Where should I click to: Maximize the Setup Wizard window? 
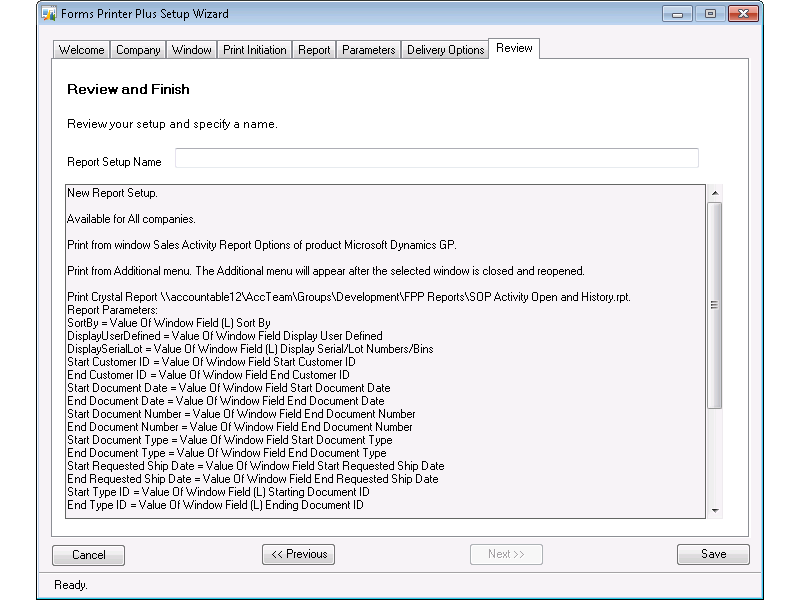[x=709, y=14]
